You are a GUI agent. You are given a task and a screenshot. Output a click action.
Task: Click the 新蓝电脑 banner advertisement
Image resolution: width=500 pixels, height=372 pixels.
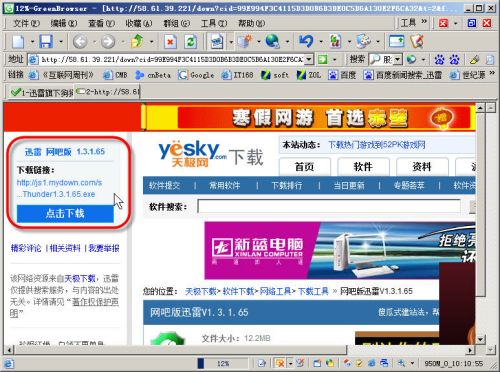tap(340, 251)
